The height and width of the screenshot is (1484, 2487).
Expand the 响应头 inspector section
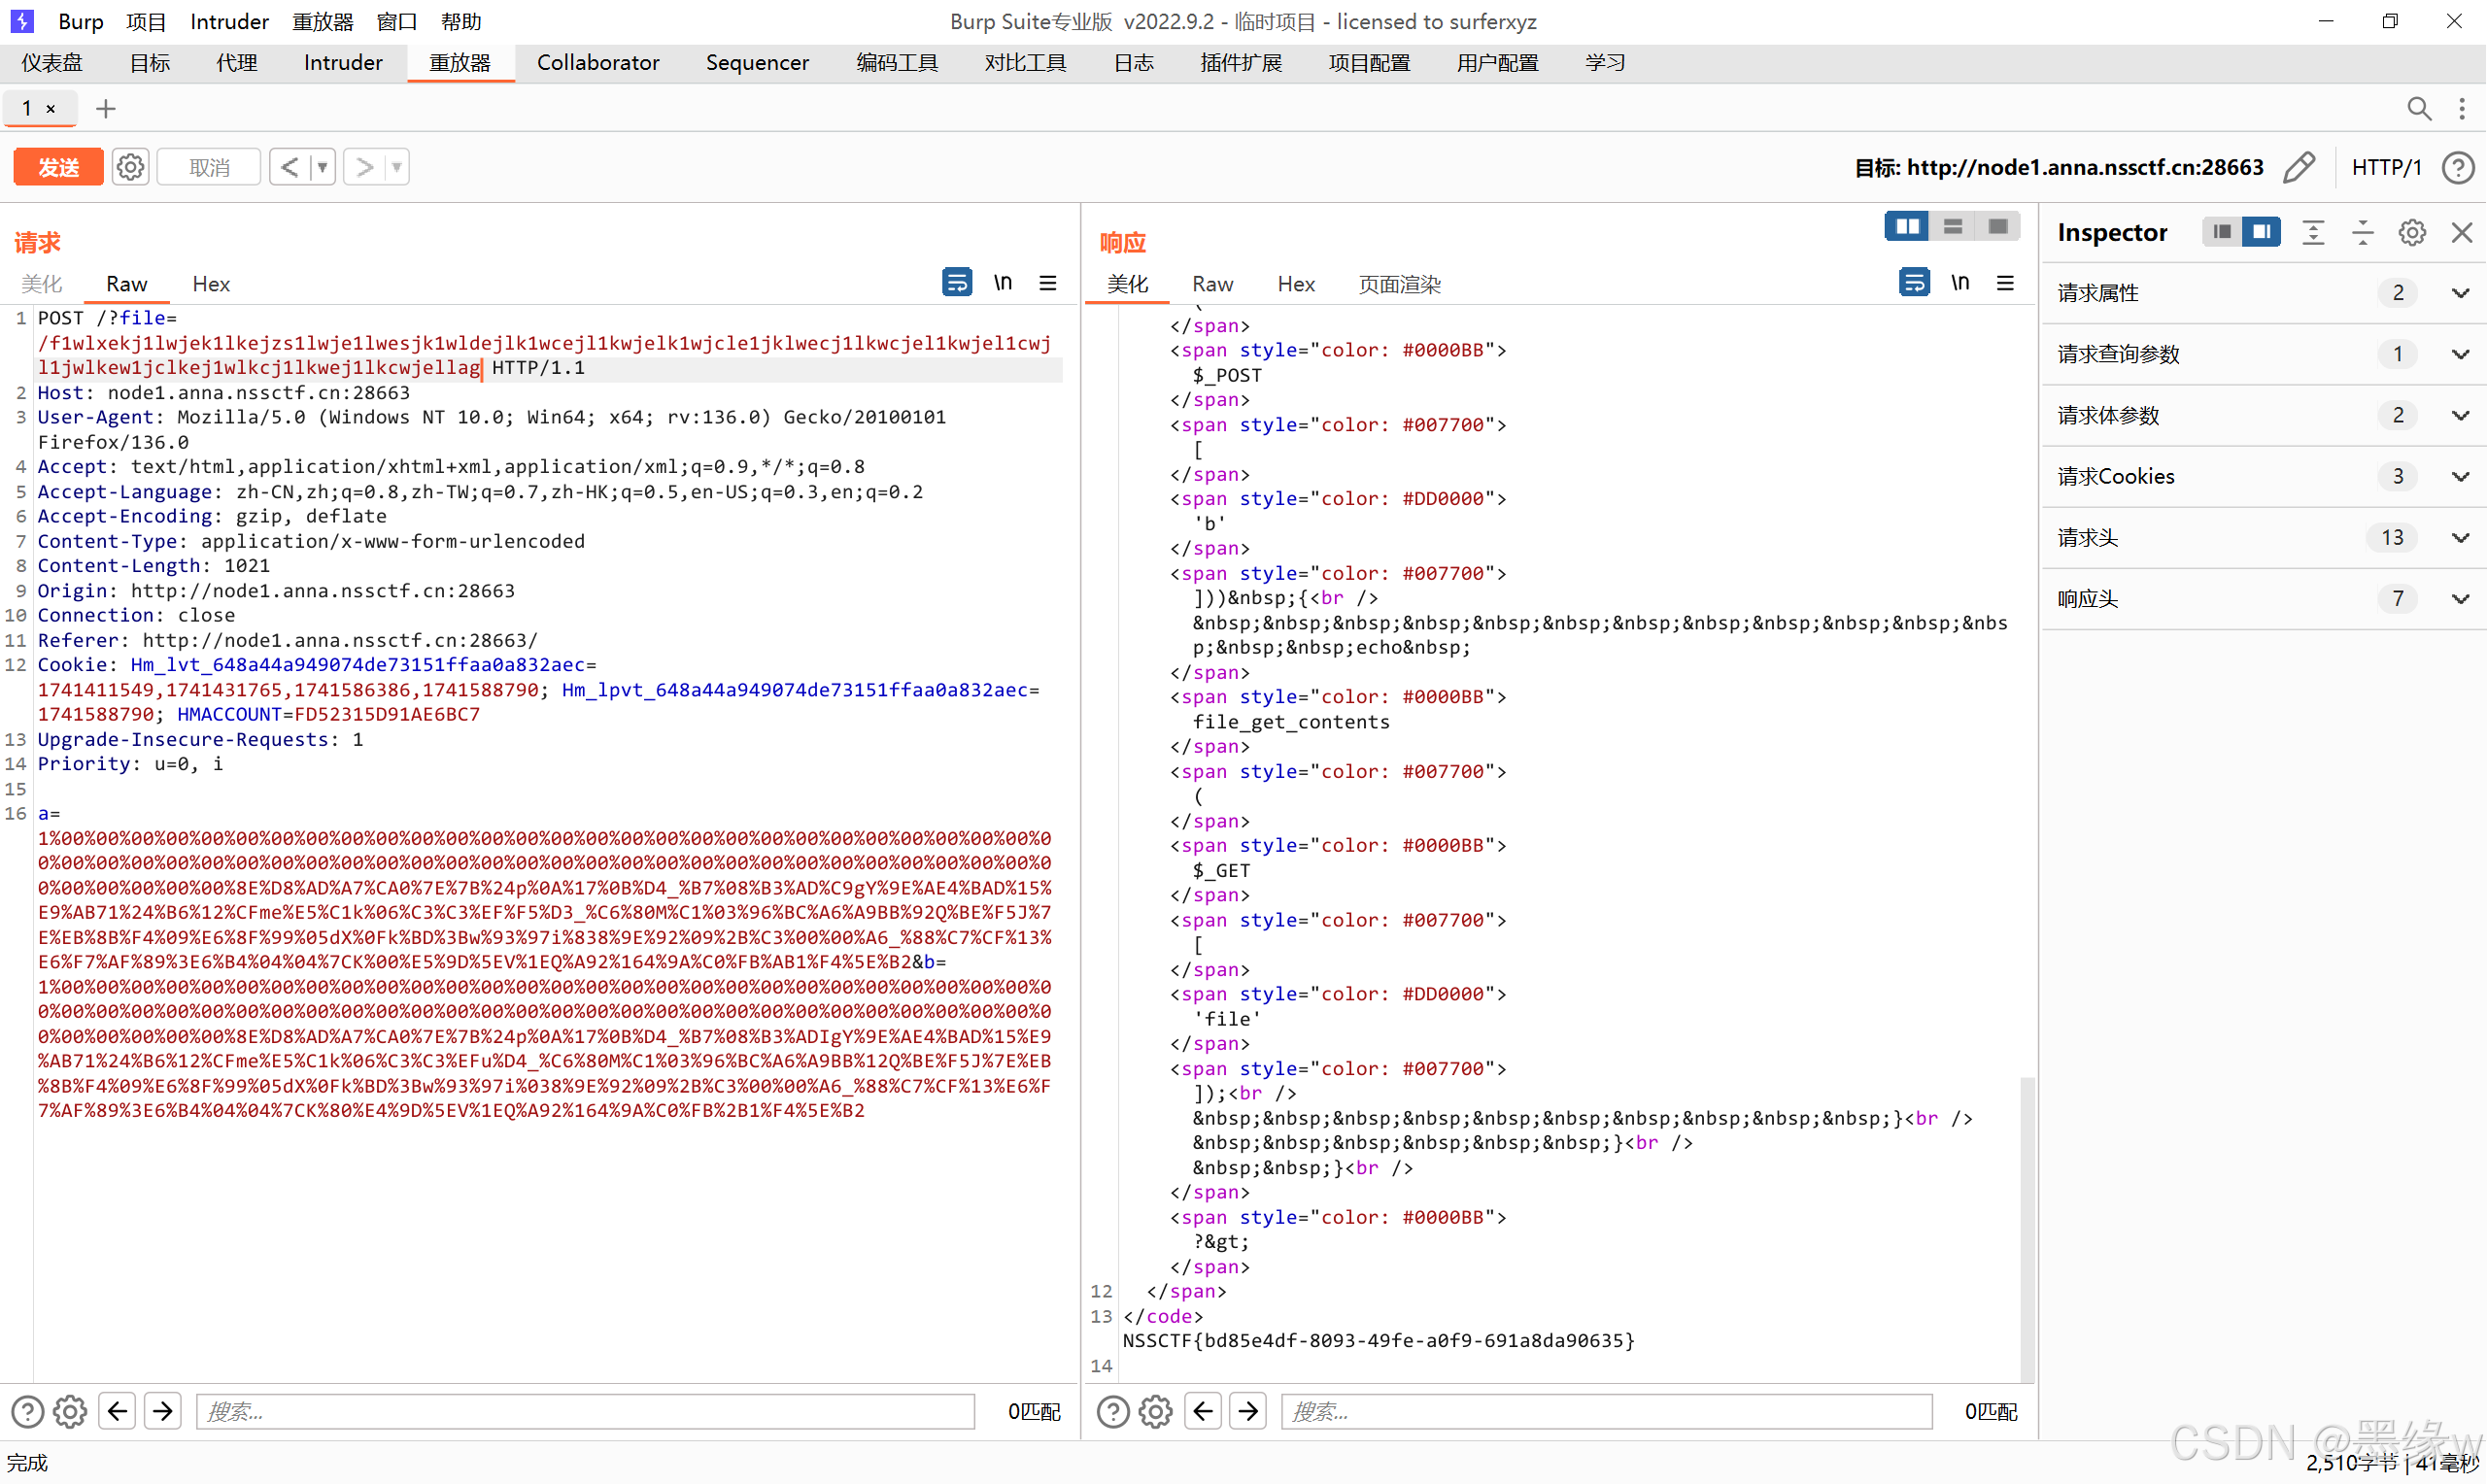(2460, 598)
